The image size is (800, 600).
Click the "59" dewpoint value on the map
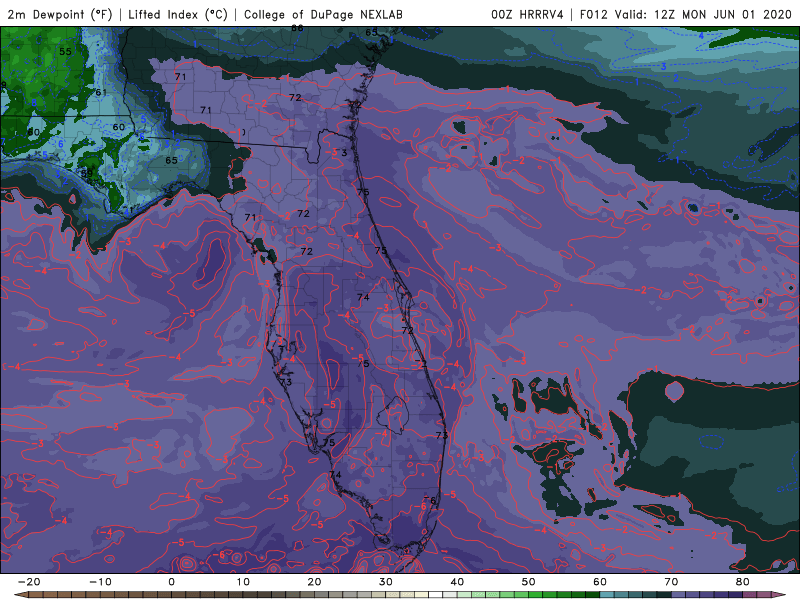pos(87,173)
